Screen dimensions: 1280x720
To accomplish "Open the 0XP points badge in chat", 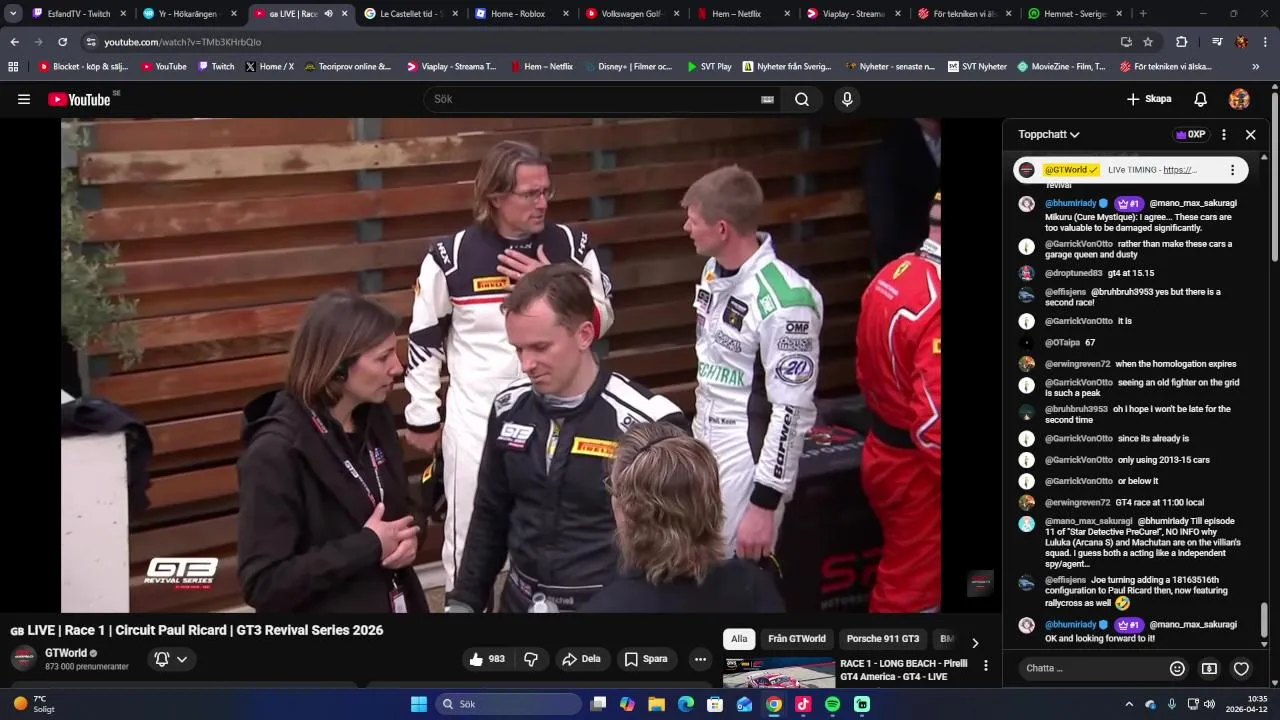I will coord(1190,134).
